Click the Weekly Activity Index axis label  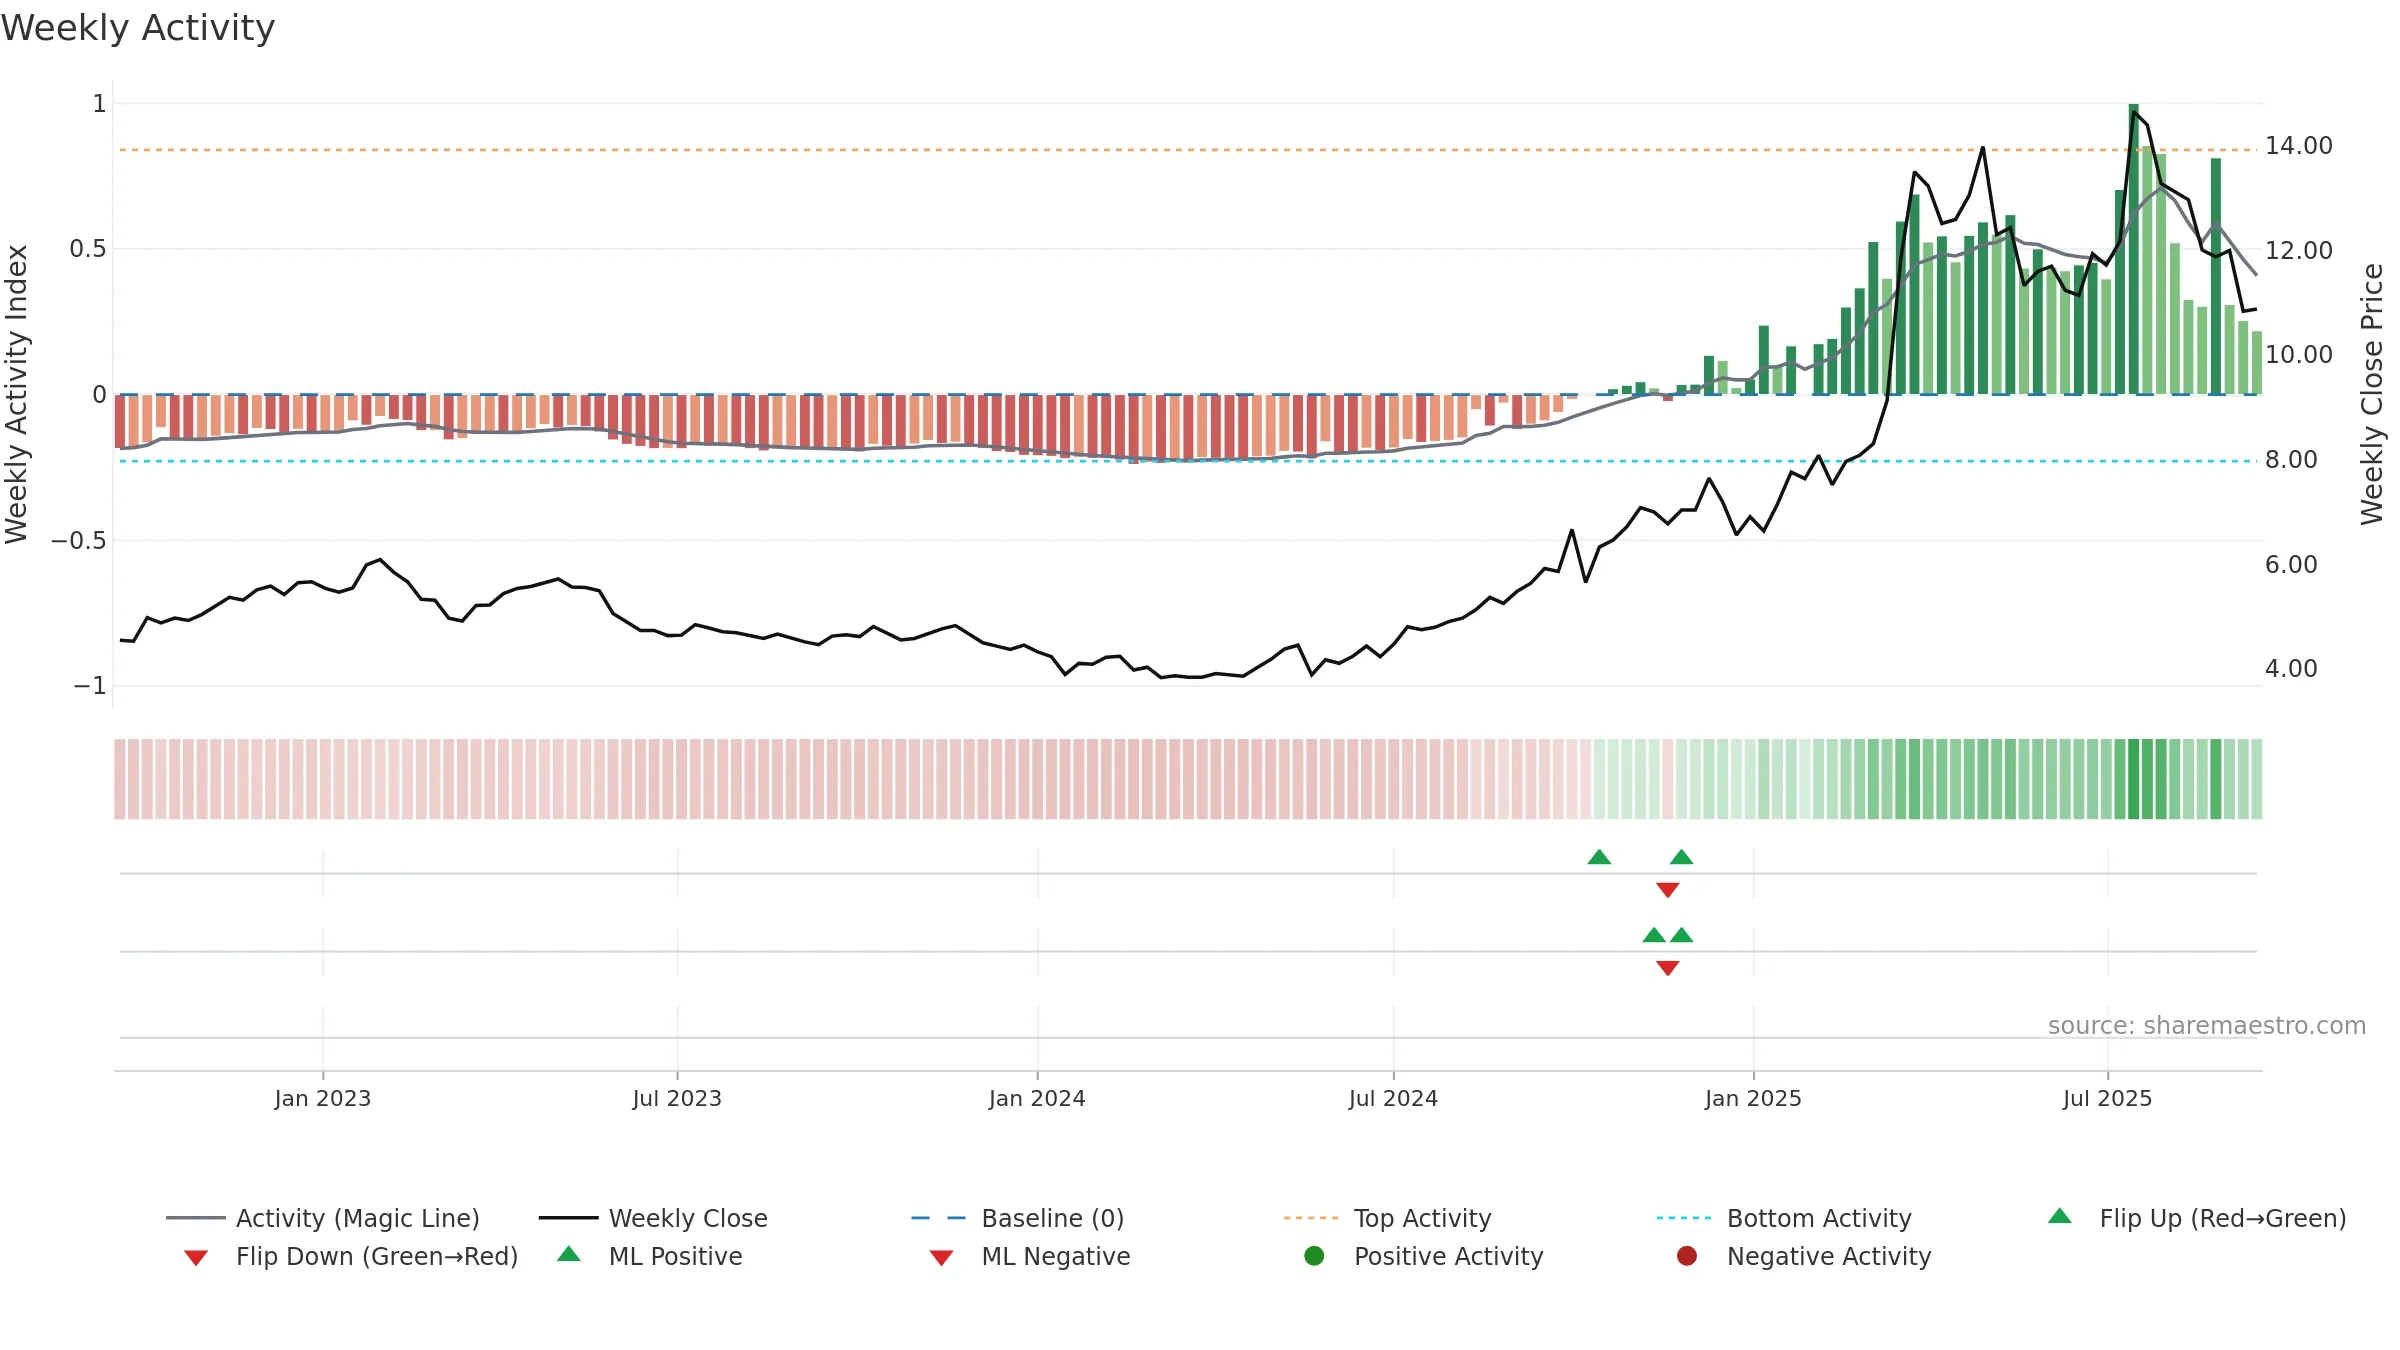point(16,394)
